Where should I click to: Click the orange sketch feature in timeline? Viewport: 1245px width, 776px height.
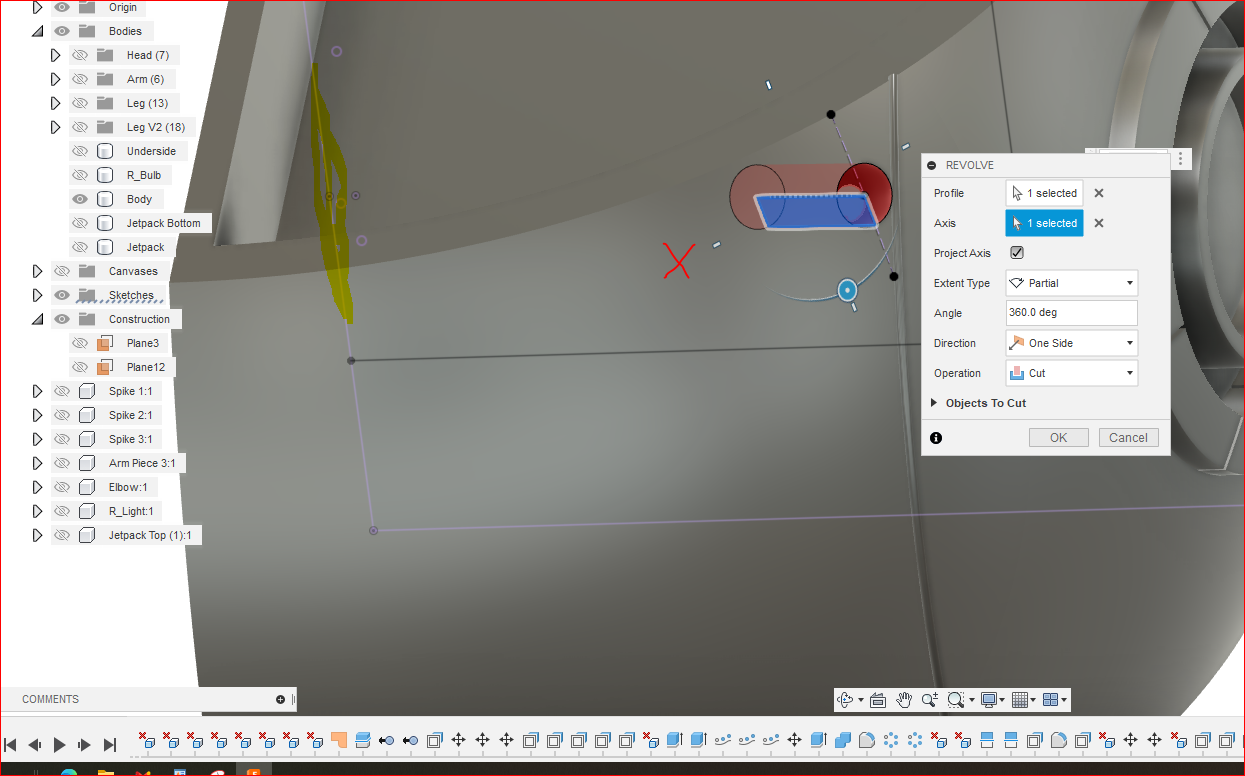tap(338, 740)
